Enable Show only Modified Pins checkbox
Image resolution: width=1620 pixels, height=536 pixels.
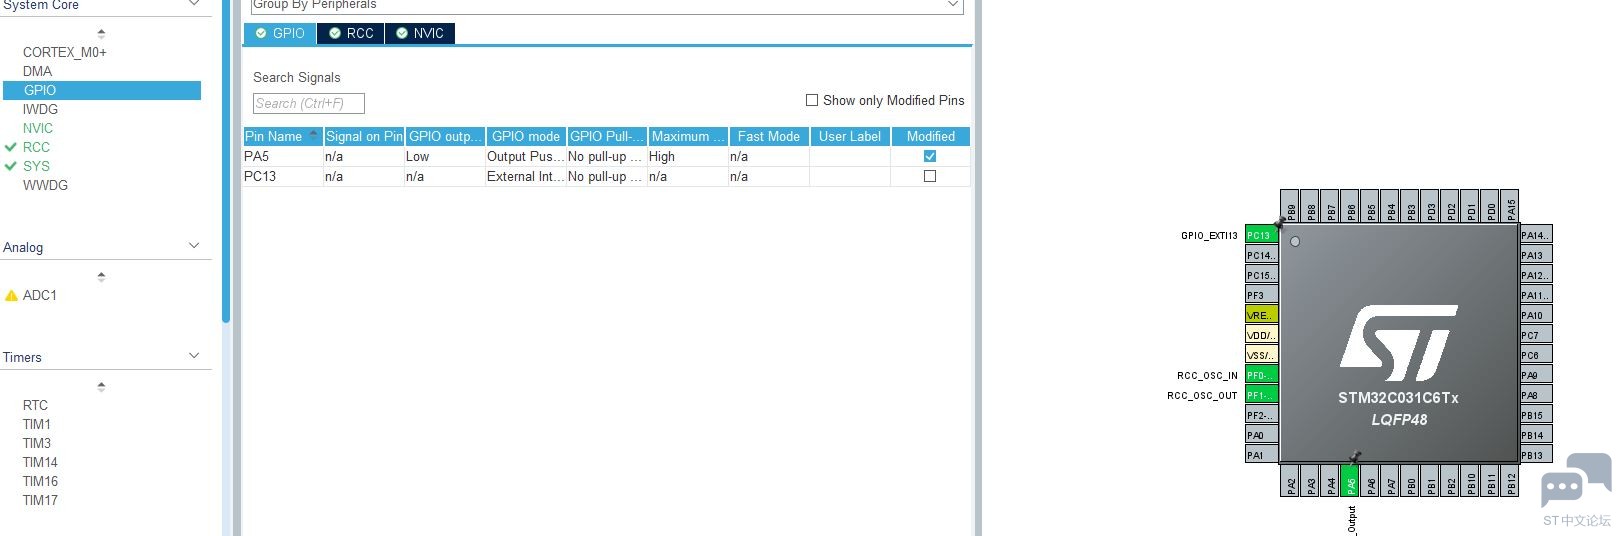(x=812, y=100)
